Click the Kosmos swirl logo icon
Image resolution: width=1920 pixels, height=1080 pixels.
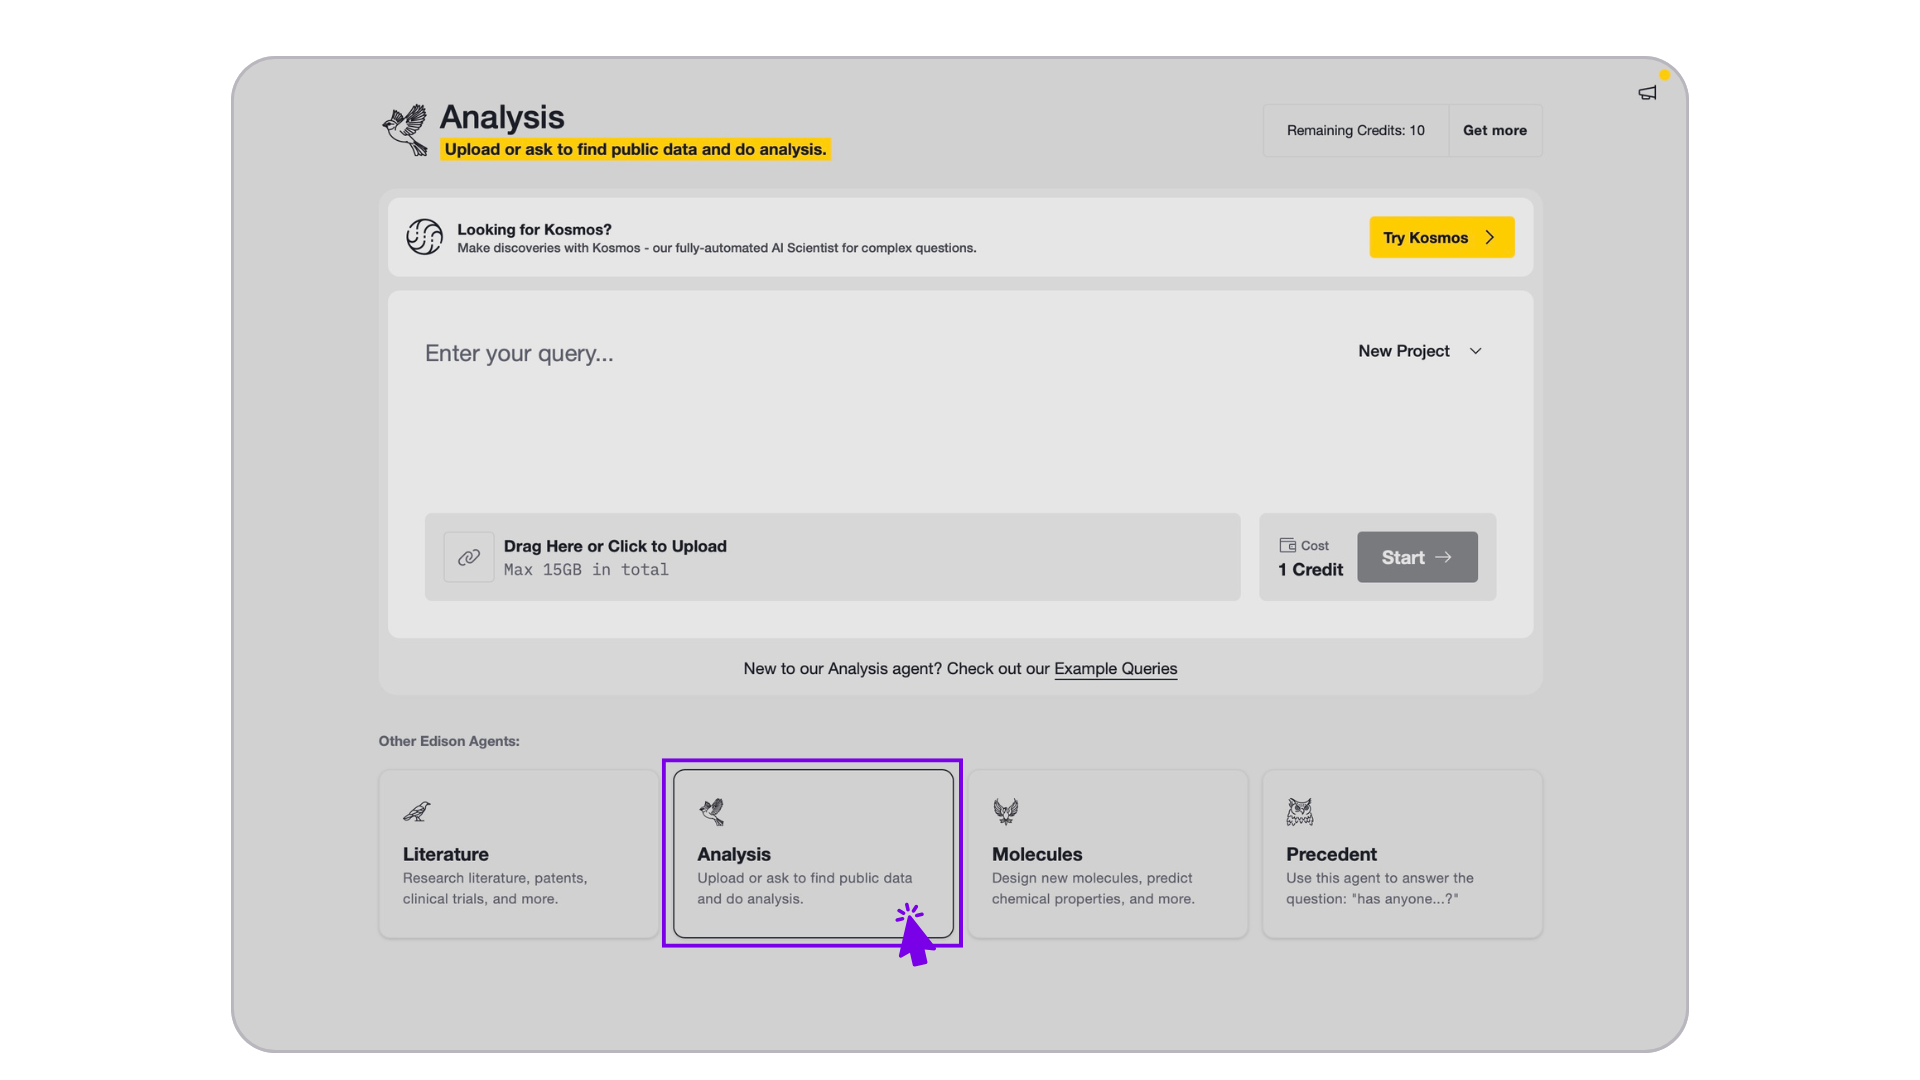[x=424, y=237]
